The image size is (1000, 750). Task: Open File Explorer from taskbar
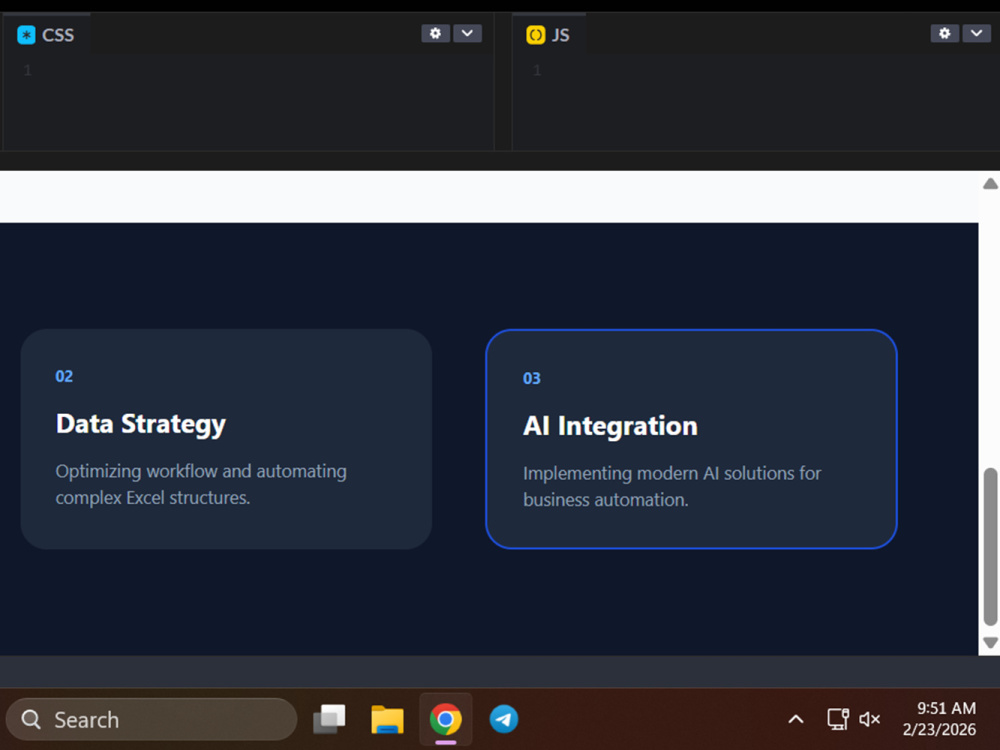point(387,719)
